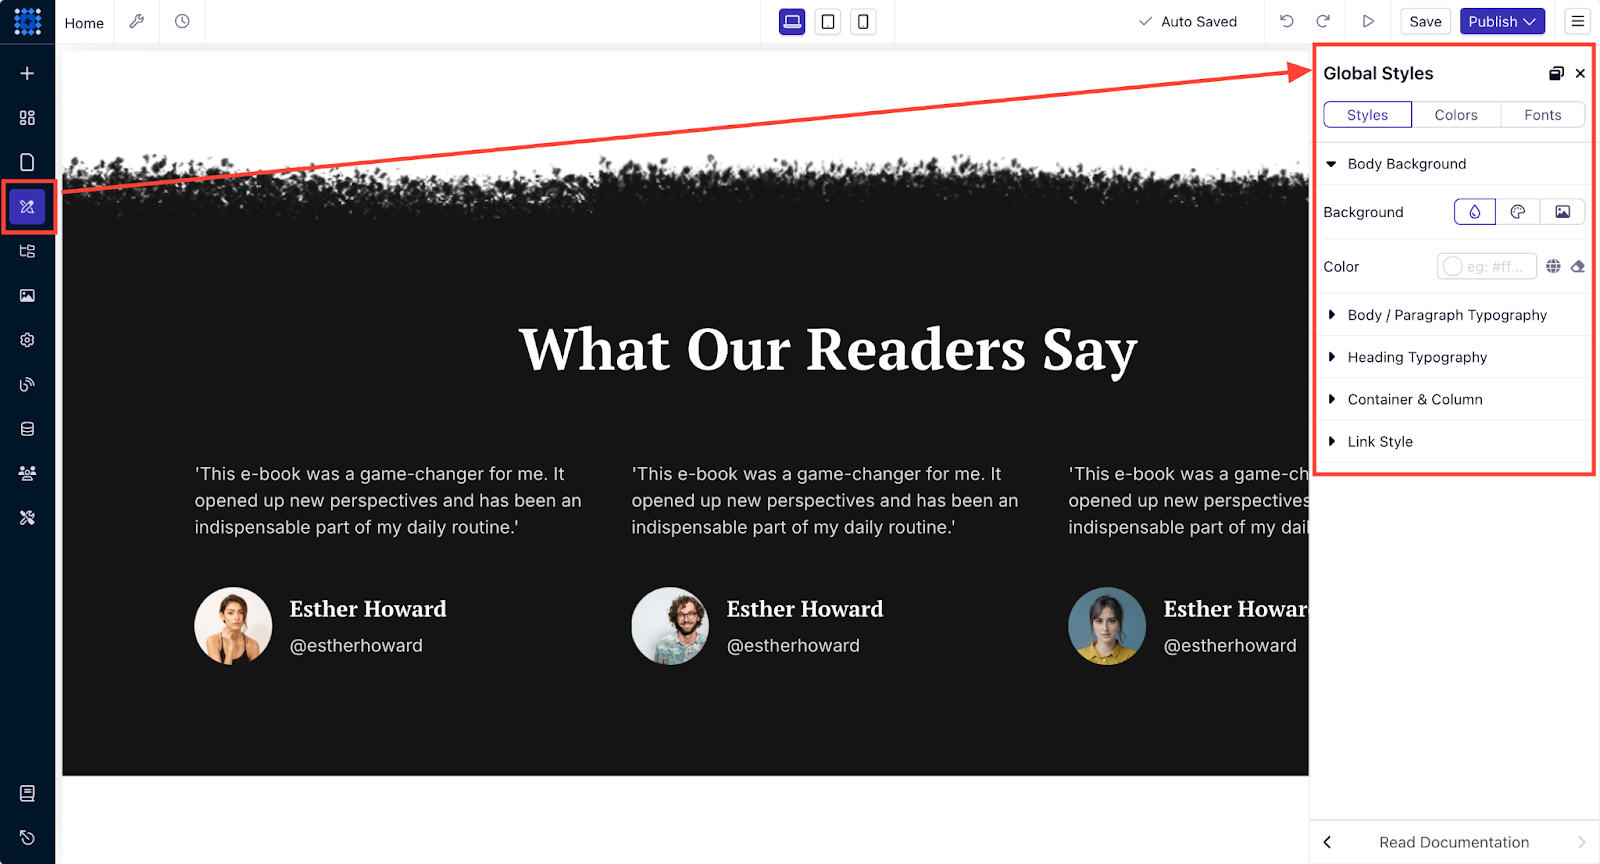This screenshot has height=864, width=1600.
Task: Click the body color swatch circle
Action: (1453, 266)
